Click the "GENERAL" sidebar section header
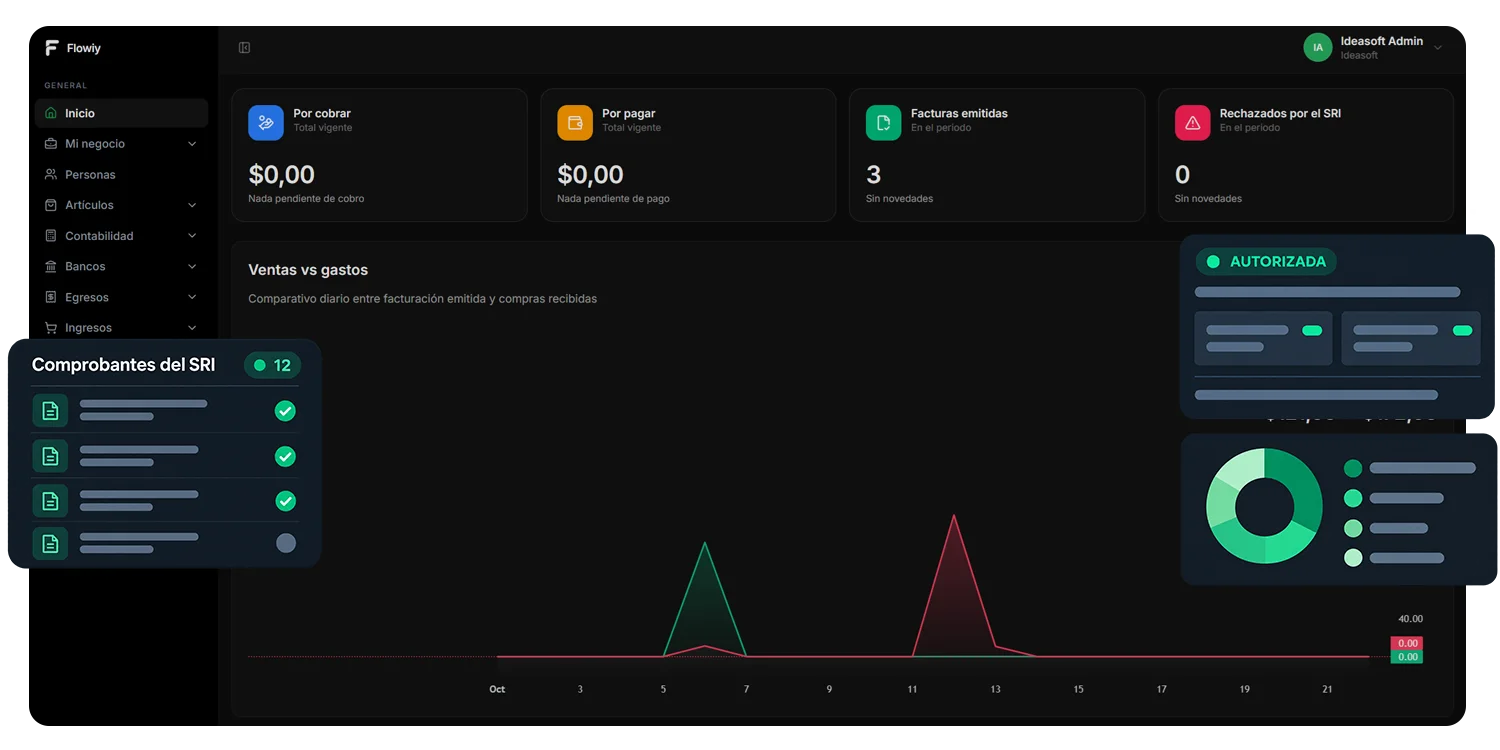Screen dimensions: 1500x750 (66, 86)
